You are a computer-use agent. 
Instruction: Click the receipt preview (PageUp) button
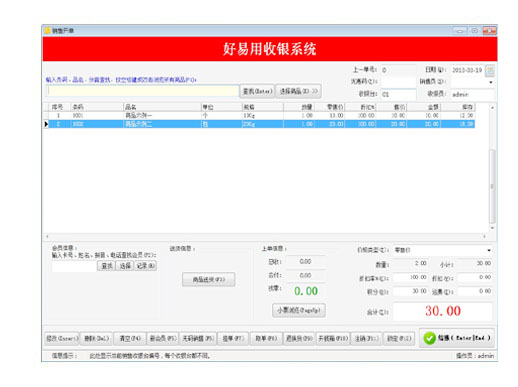click(x=299, y=310)
